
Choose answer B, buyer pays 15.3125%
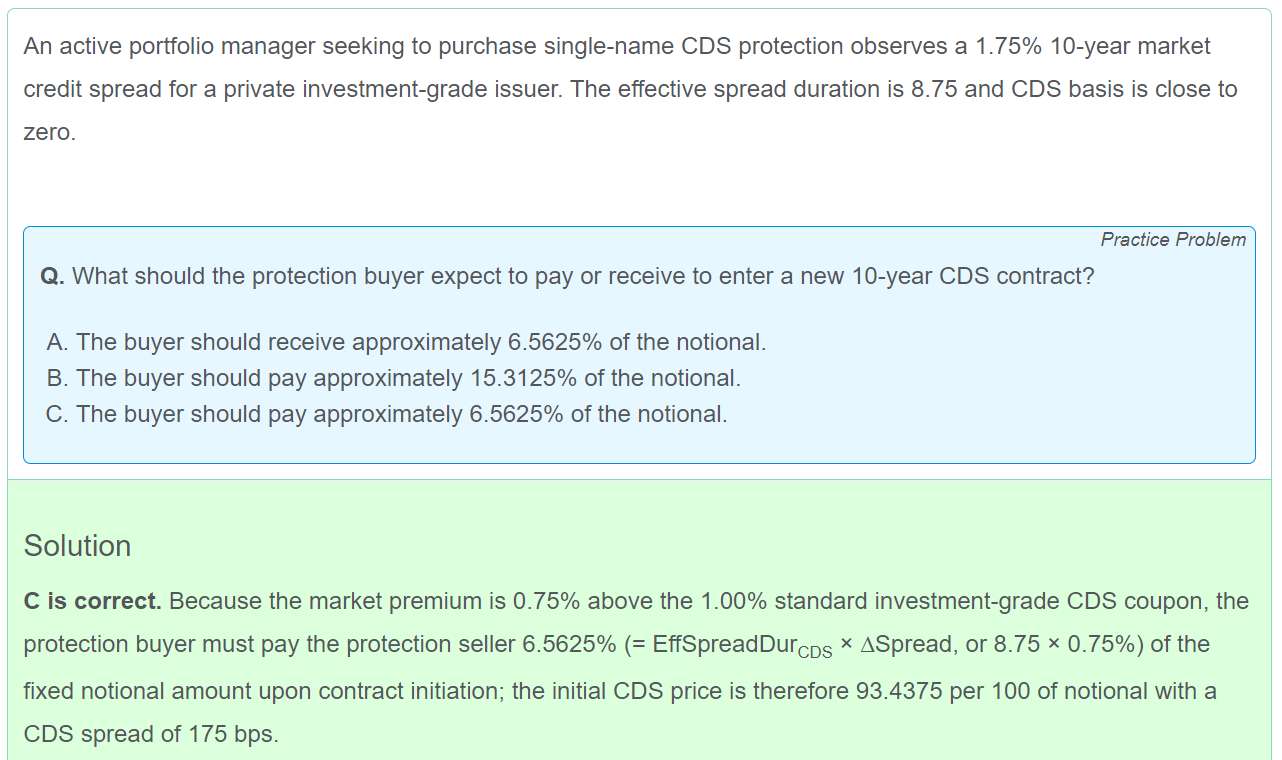coord(393,378)
